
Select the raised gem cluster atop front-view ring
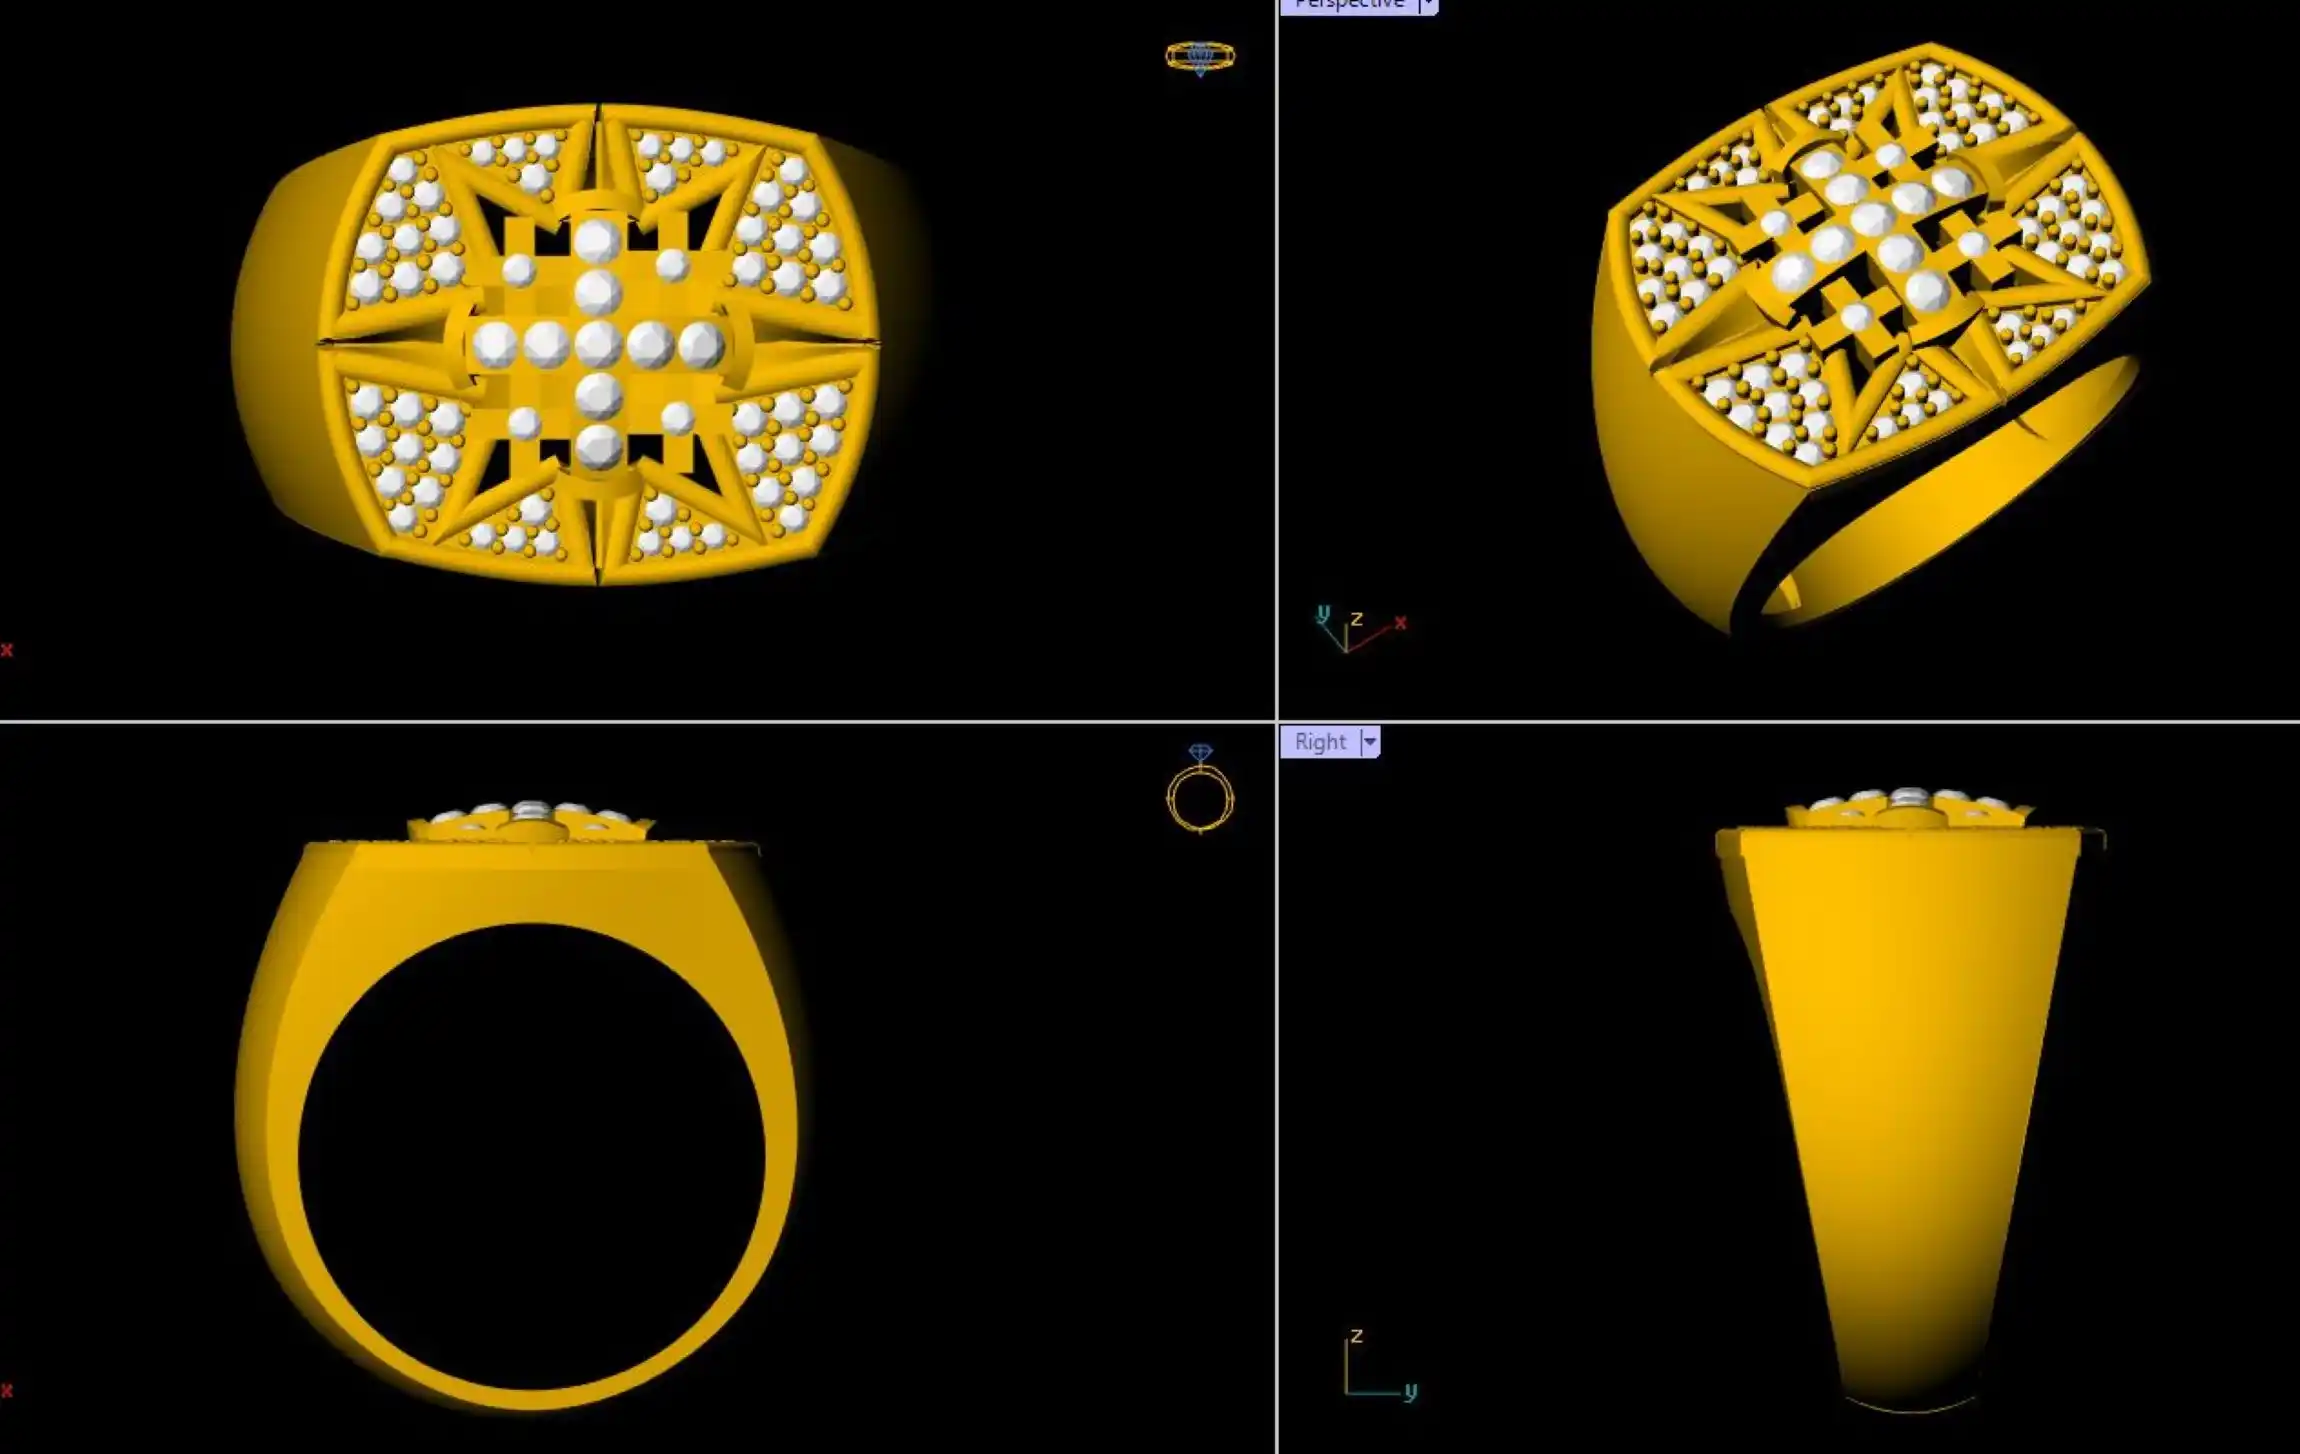click(530, 818)
